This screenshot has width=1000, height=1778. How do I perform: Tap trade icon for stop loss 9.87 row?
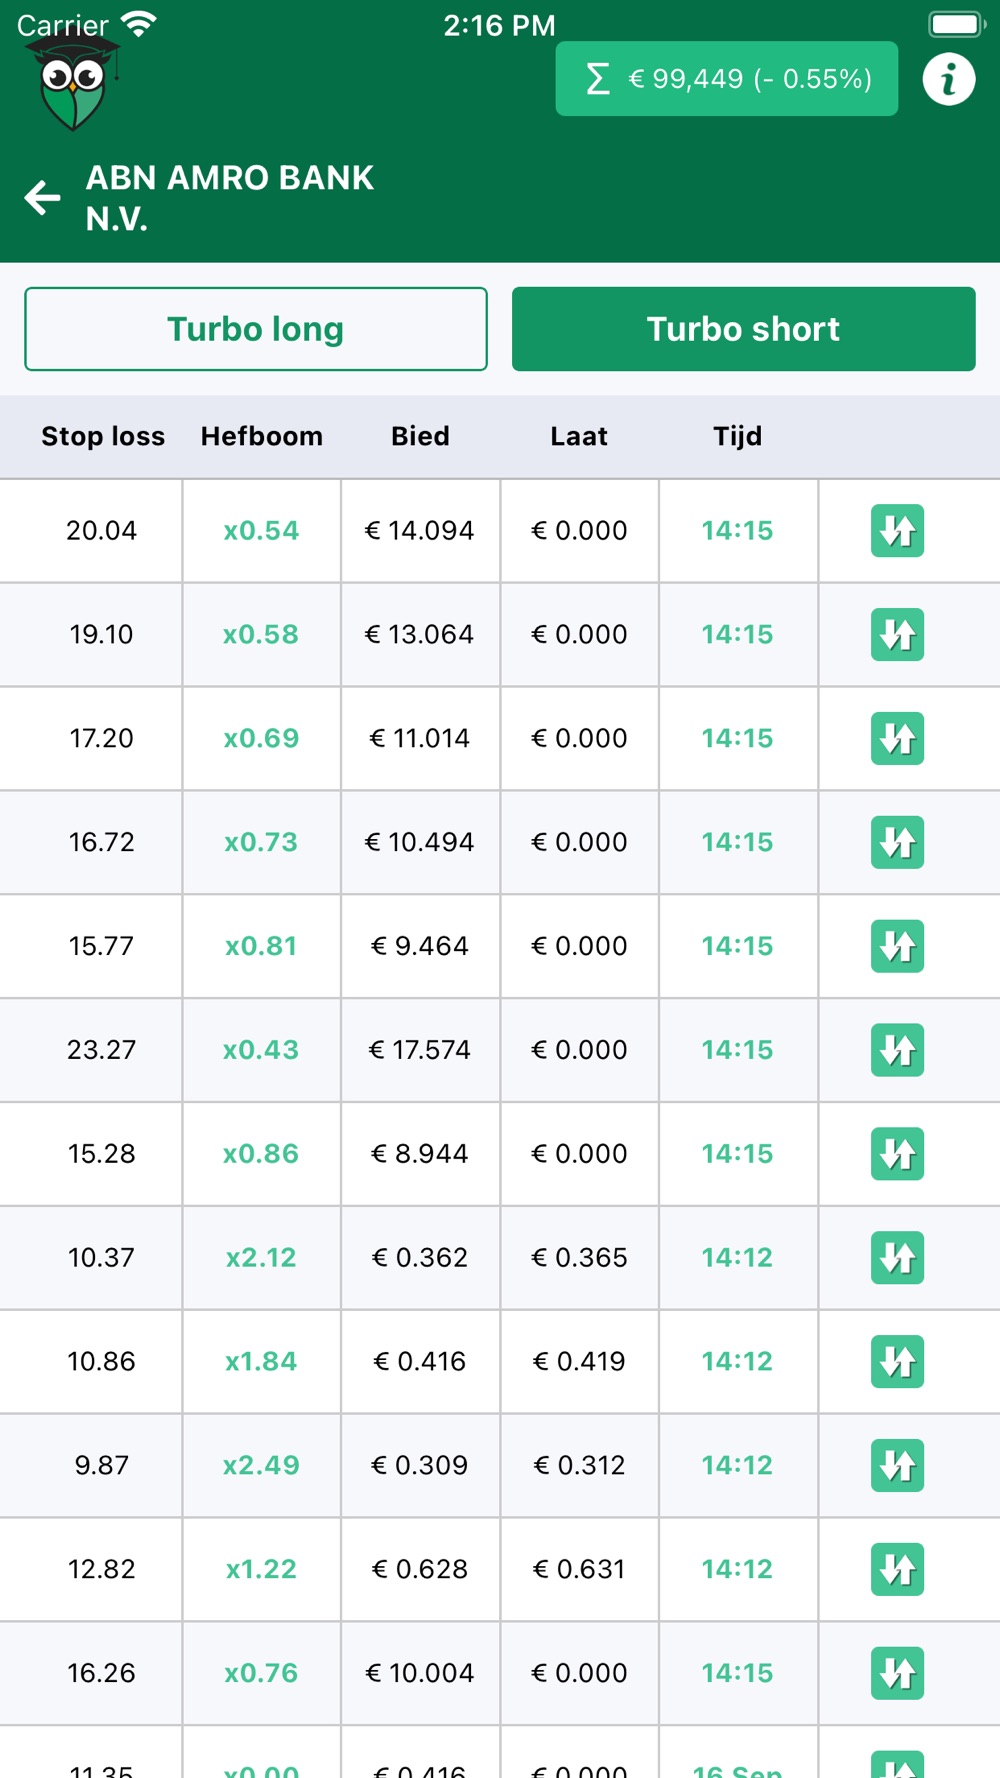(897, 1467)
